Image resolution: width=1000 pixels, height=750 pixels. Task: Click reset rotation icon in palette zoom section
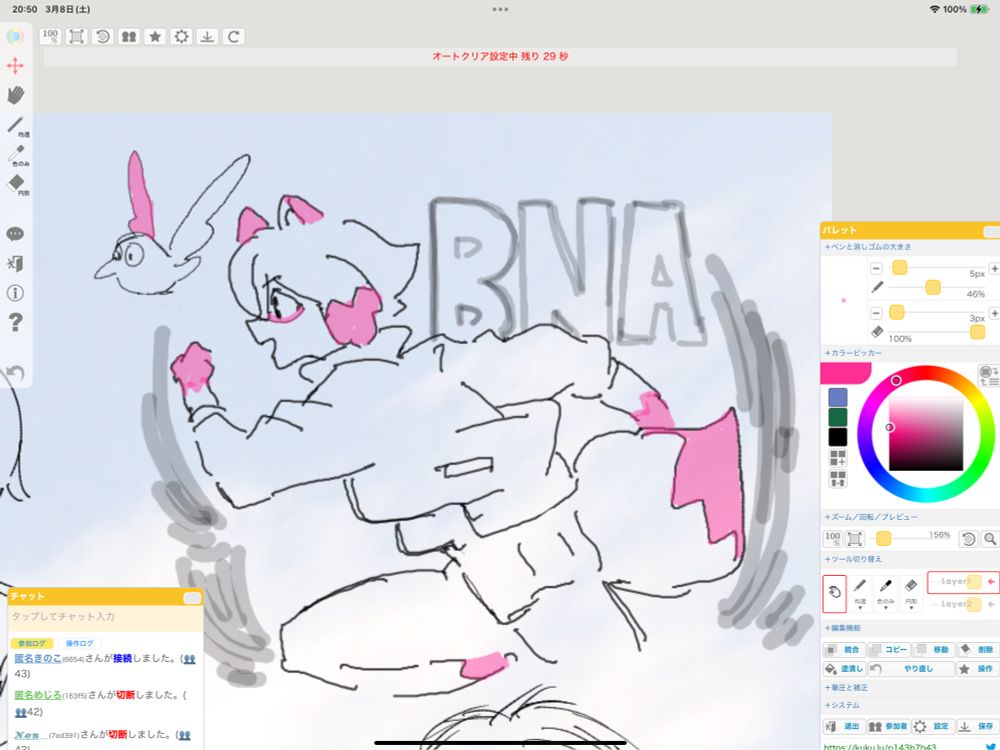968,539
